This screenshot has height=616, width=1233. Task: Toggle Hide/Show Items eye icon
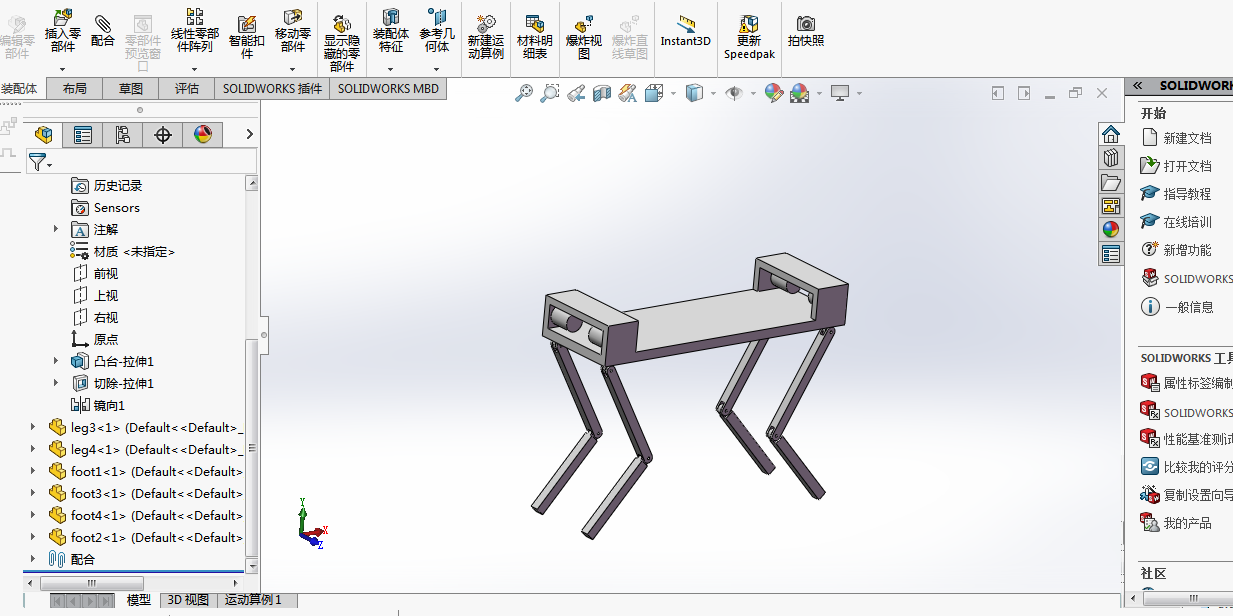coord(734,93)
